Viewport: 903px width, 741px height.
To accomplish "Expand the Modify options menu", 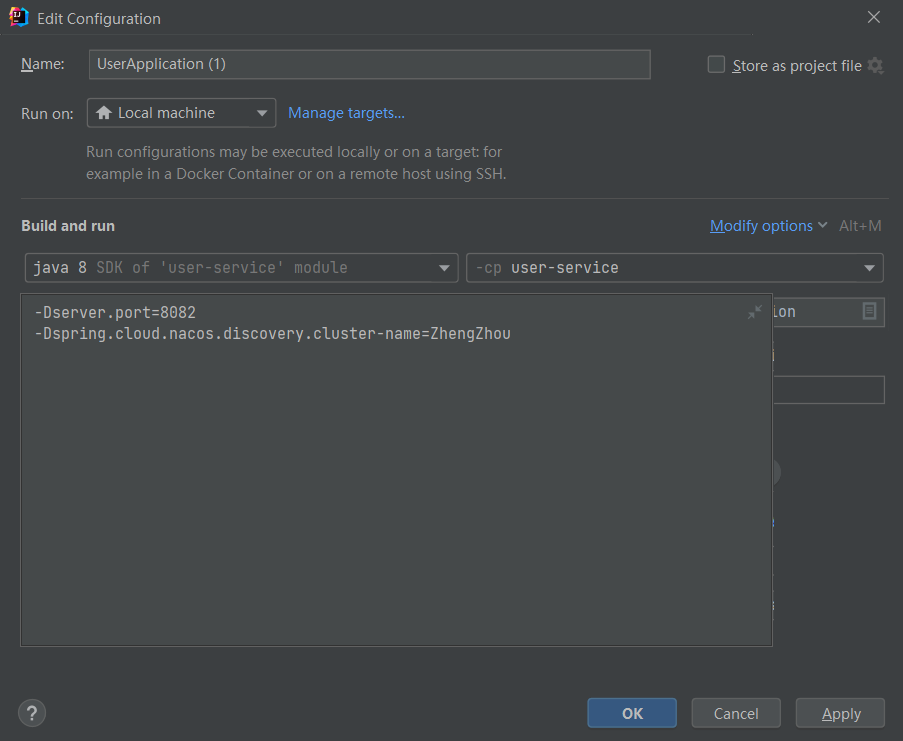I will click(768, 226).
